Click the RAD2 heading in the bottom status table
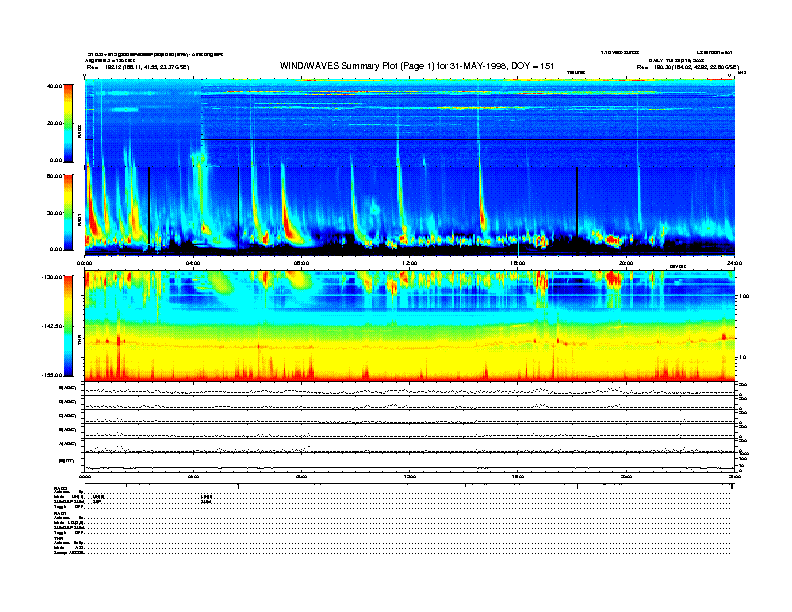Viewport: 792px width, 612px height. pyautogui.click(x=60, y=488)
